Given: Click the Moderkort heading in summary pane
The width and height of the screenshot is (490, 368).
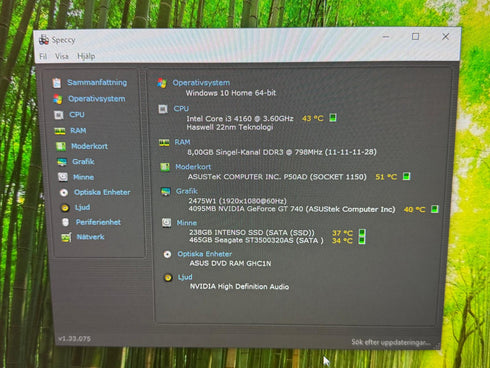Looking at the screenshot, I should coord(193,167).
